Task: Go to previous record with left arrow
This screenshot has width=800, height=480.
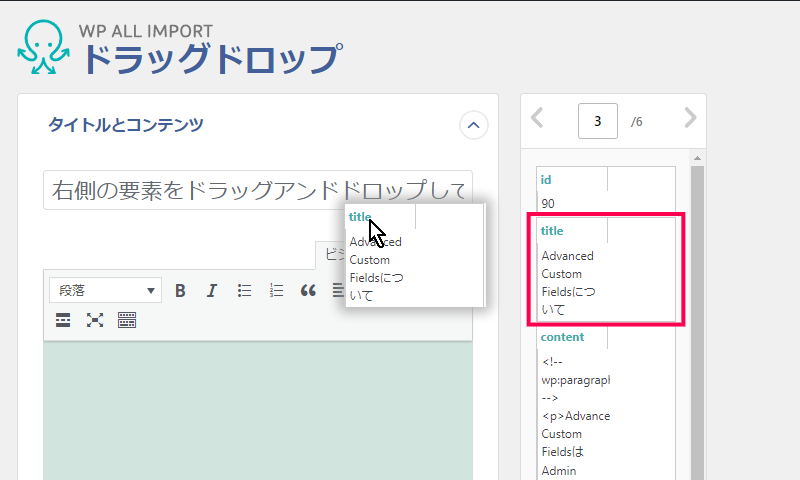Action: pyautogui.click(x=537, y=118)
